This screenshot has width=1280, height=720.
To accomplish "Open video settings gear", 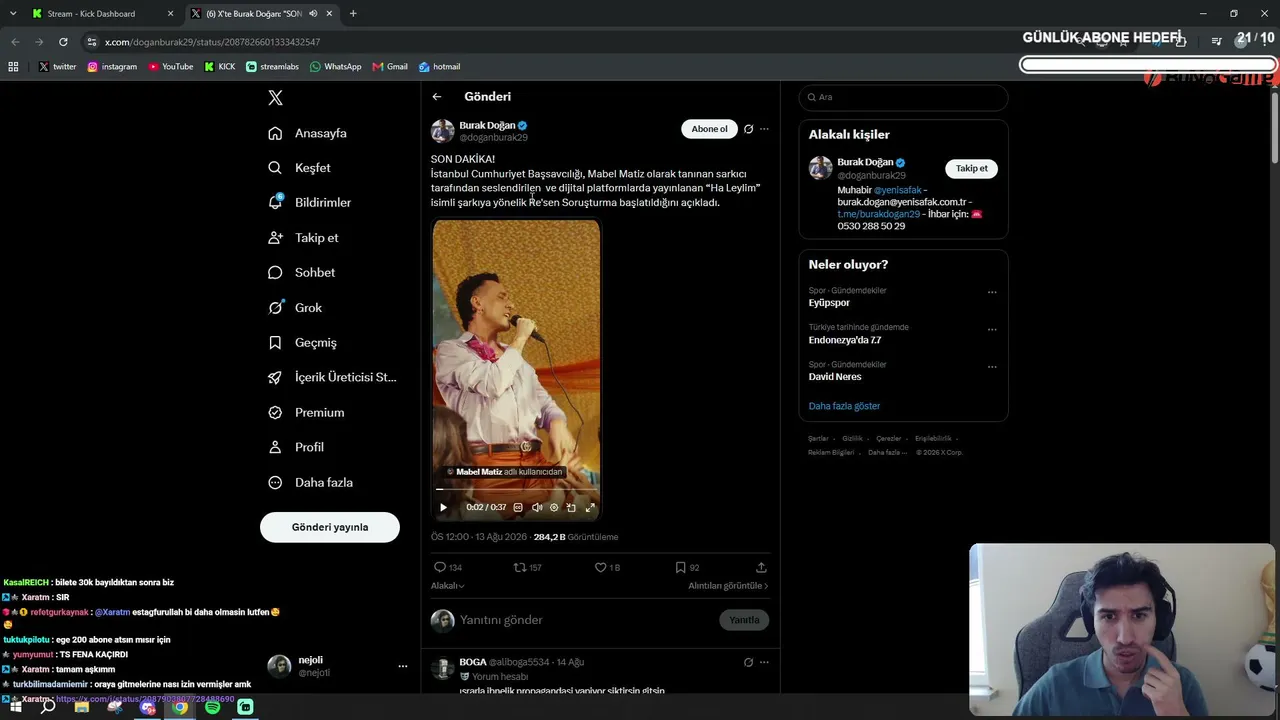I will click(x=554, y=508).
